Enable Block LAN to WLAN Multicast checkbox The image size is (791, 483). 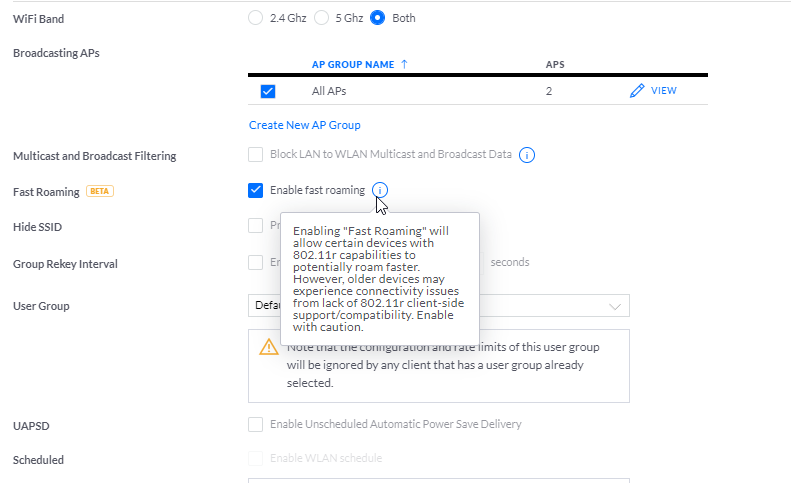tap(256, 155)
